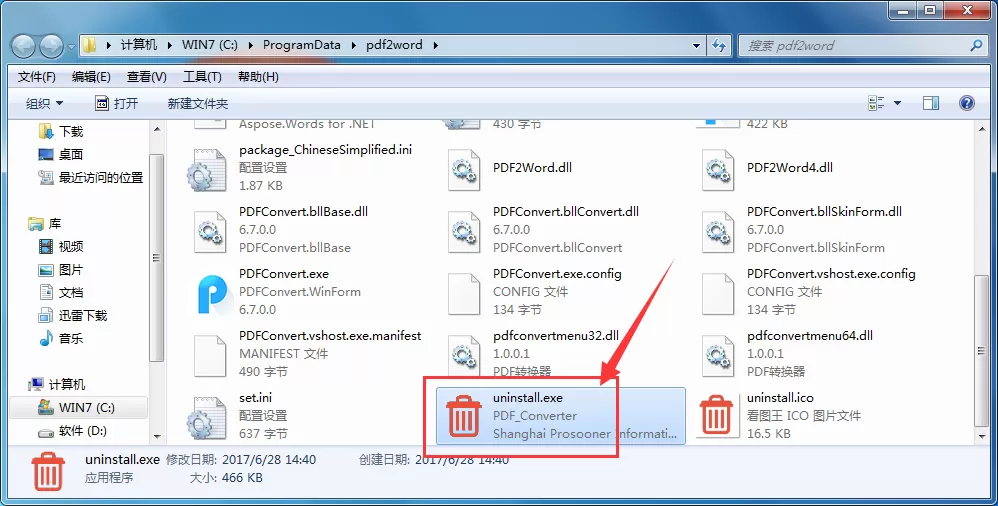Click the PDFConvert.exe file name

coord(284,274)
